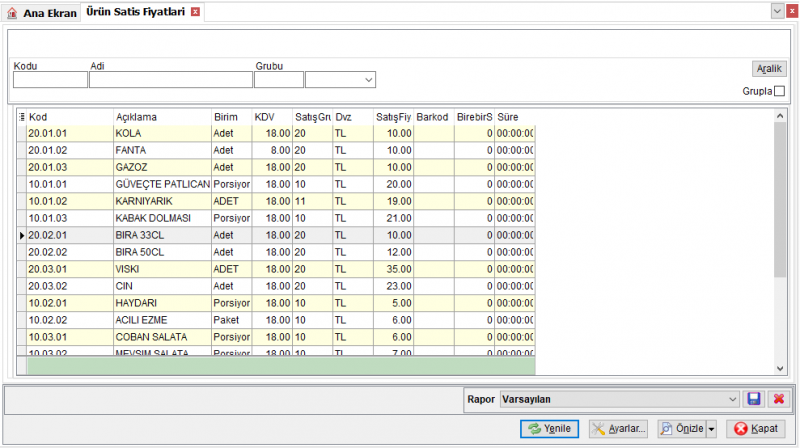Screen dimensions: 800x448
Task: Click the vertical scrollbar down arrow
Action: point(780,368)
